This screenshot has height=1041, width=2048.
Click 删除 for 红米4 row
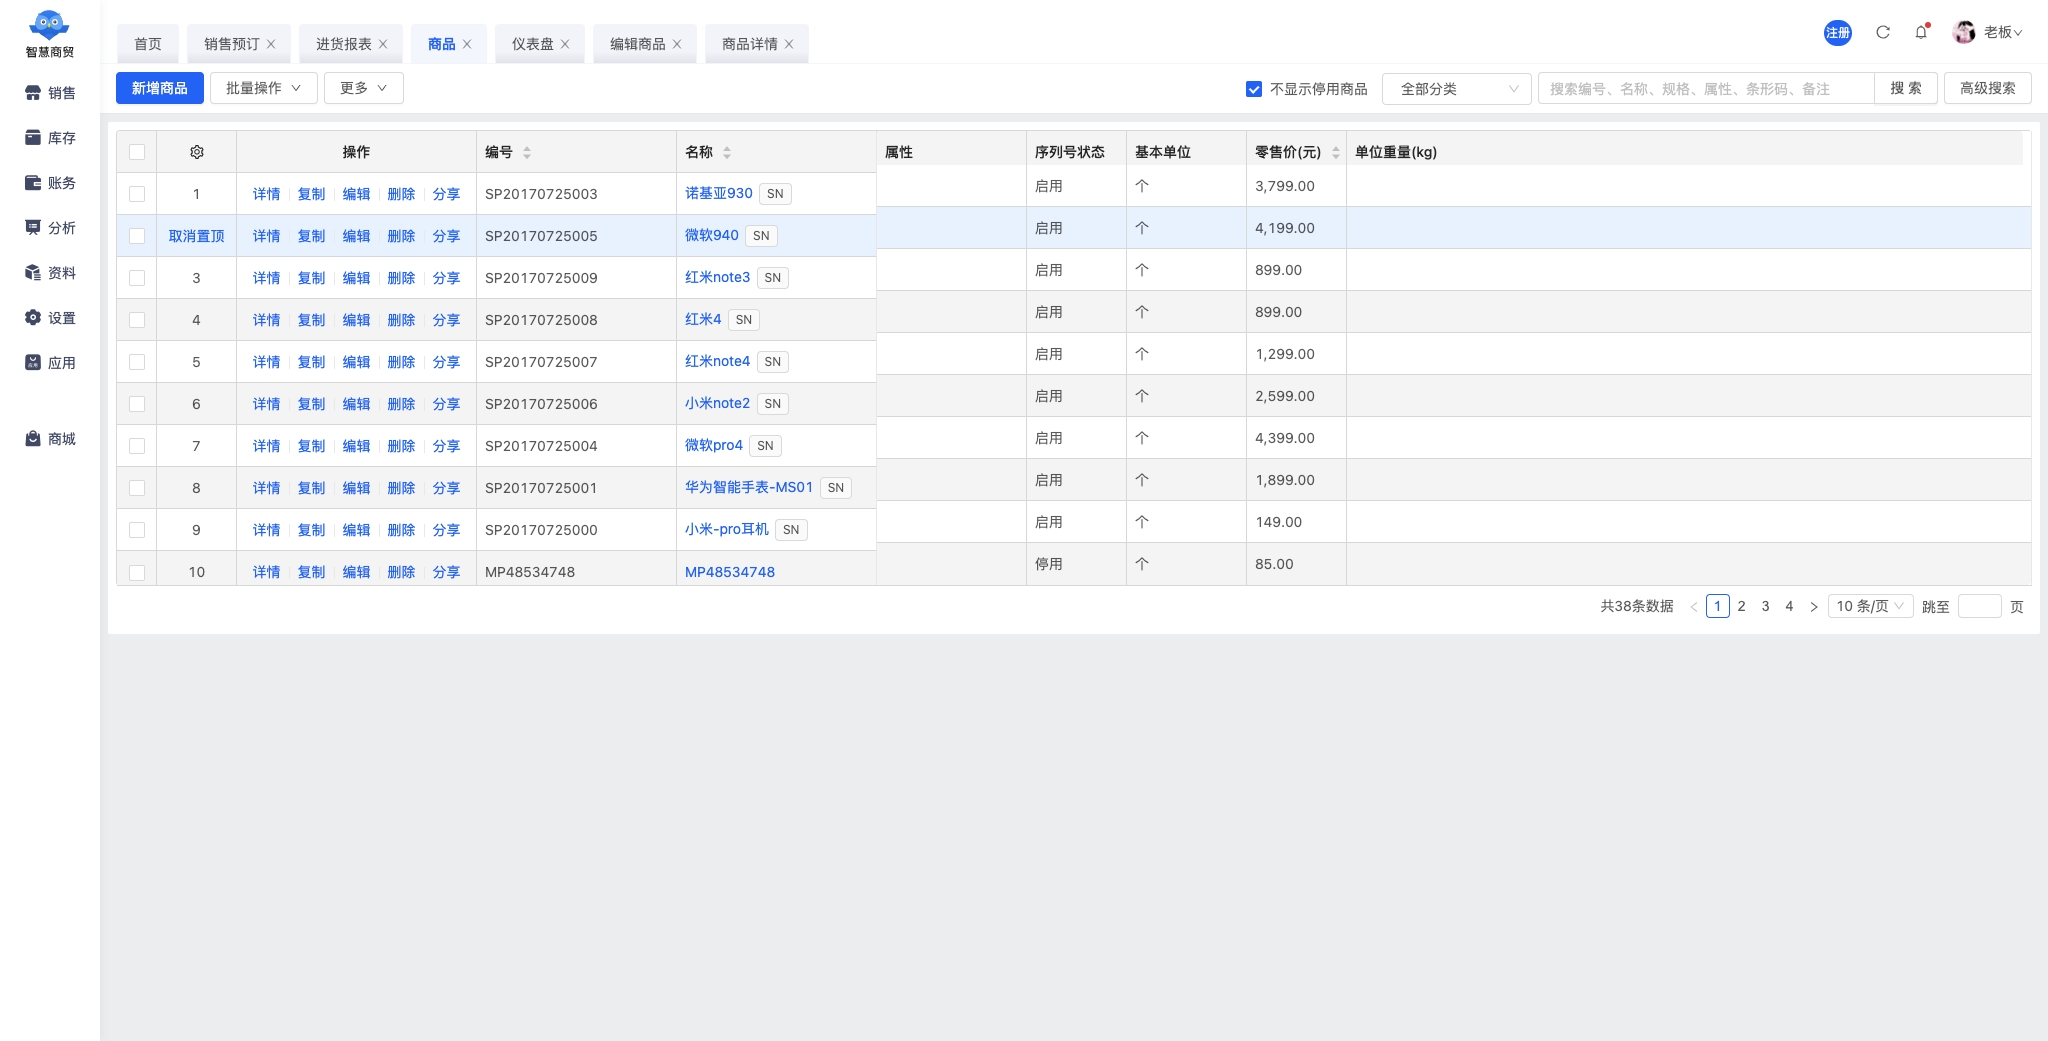(401, 320)
